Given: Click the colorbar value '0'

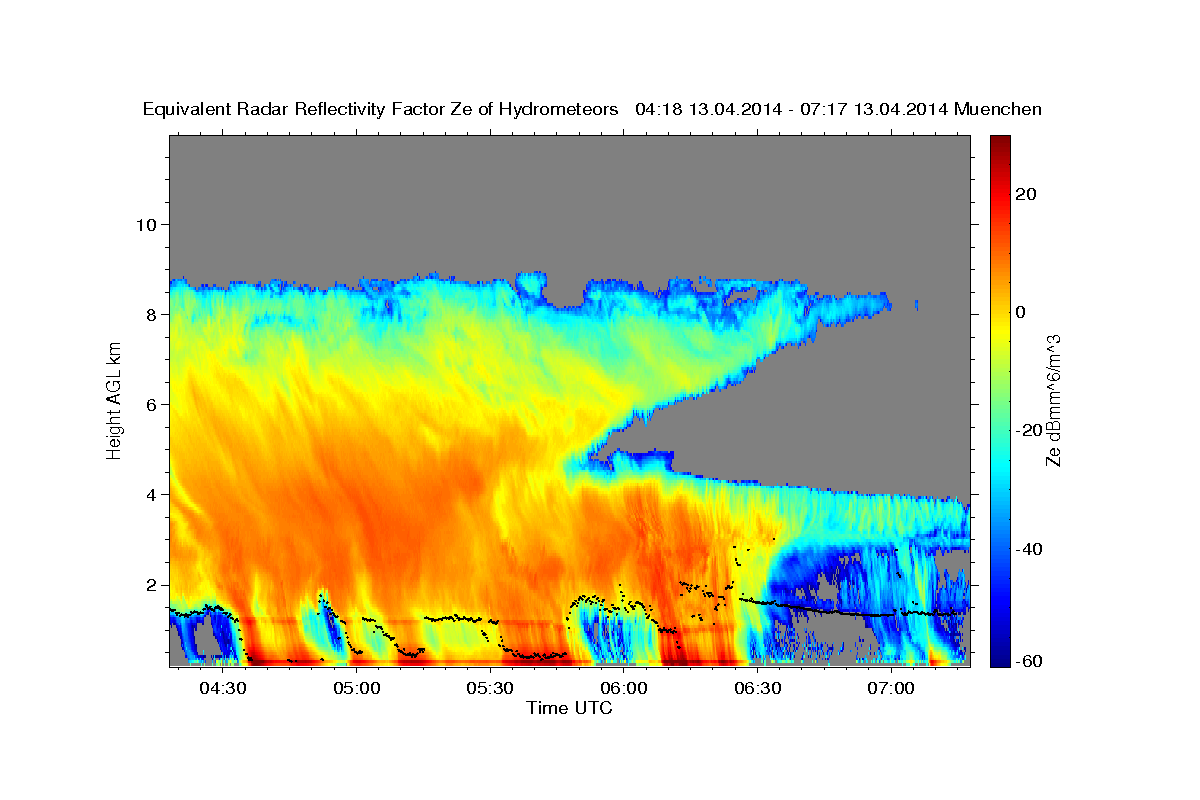Looking at the screenshot, I should [x=1021, y=312].
